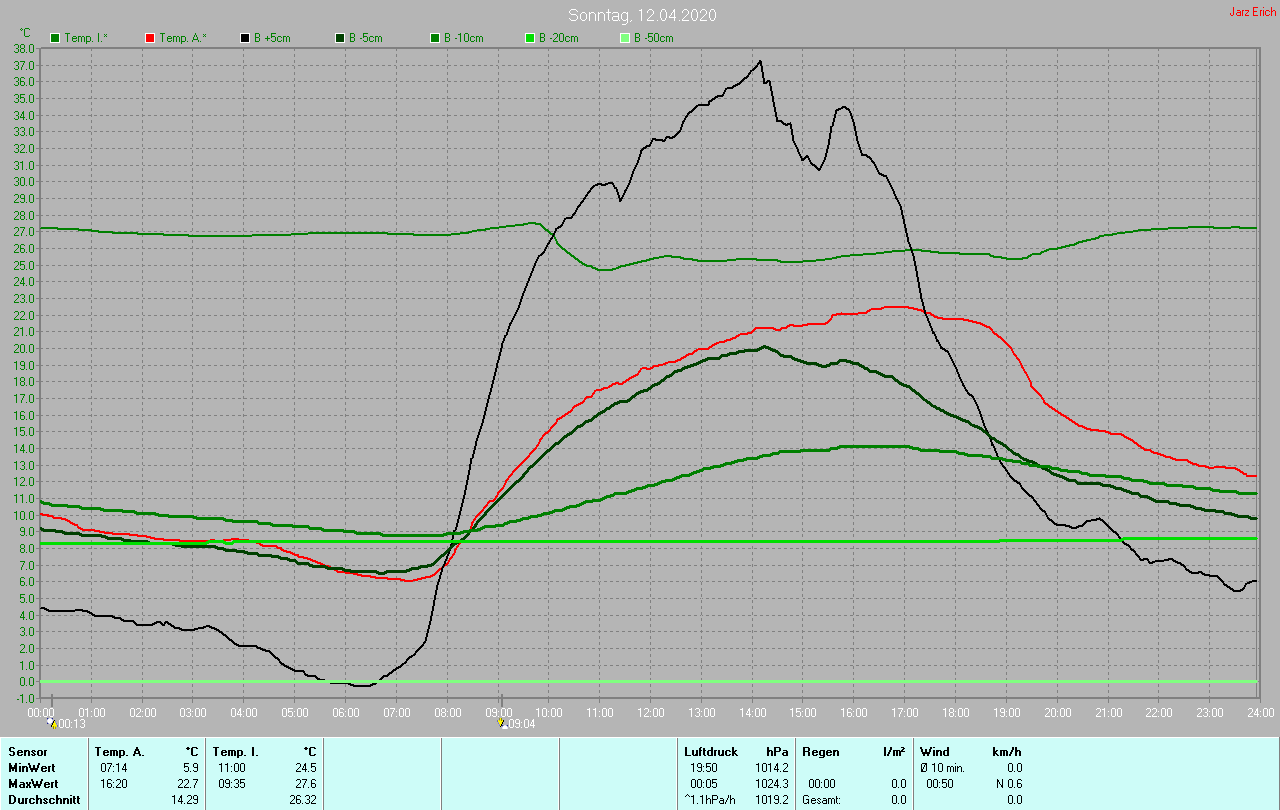Click the "38.0" temperature axis label
The width and height of the screenshot is (1280, 810).
tap(25, 48)
